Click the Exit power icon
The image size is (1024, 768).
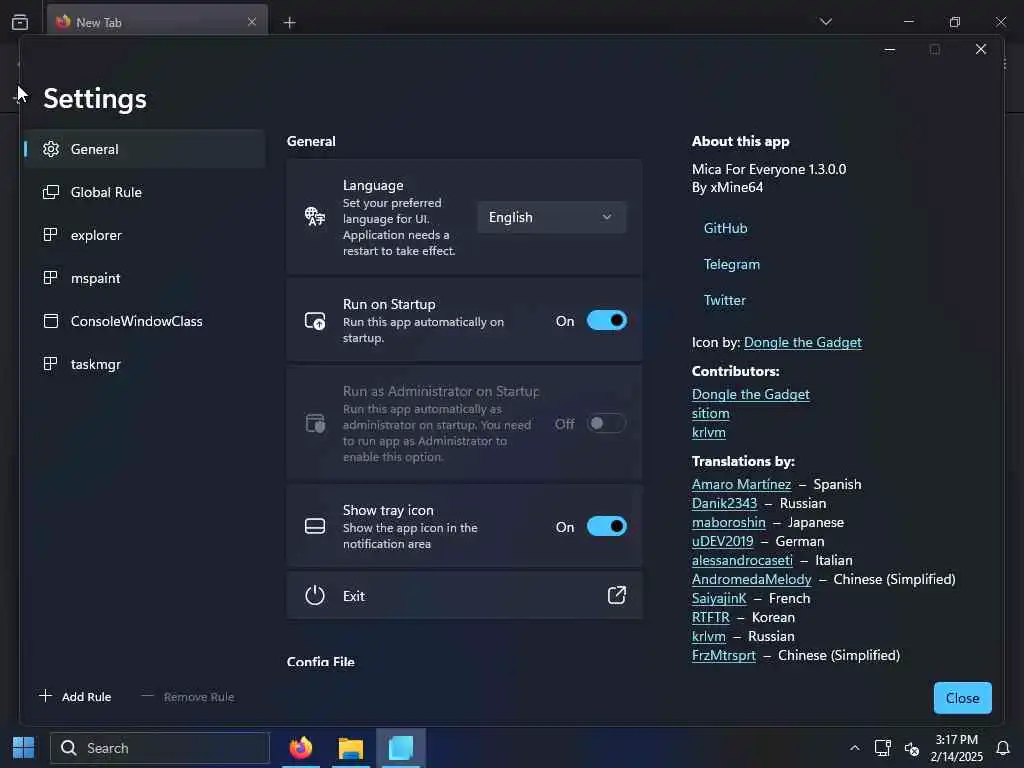(315, 596)
